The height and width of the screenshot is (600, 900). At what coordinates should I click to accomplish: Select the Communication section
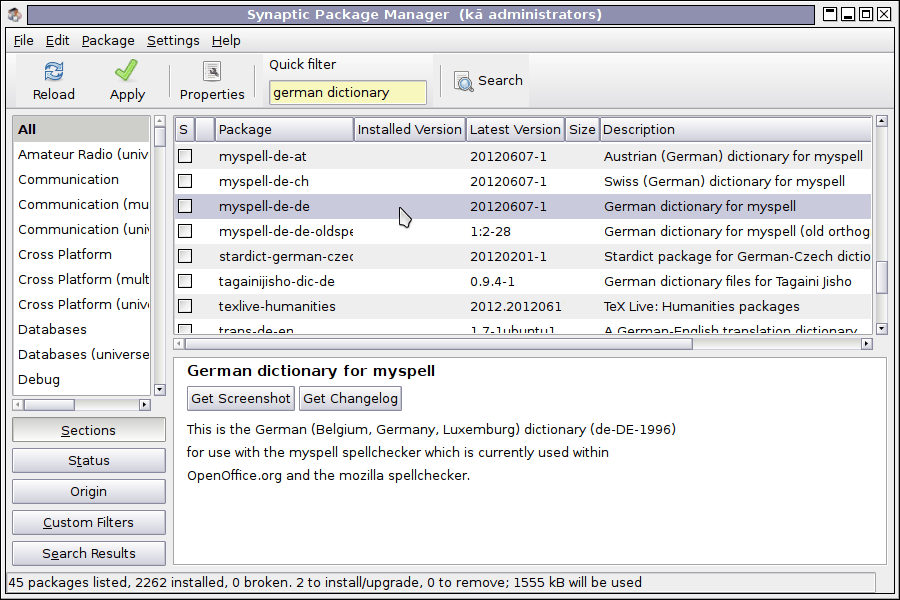click(82, 179)
